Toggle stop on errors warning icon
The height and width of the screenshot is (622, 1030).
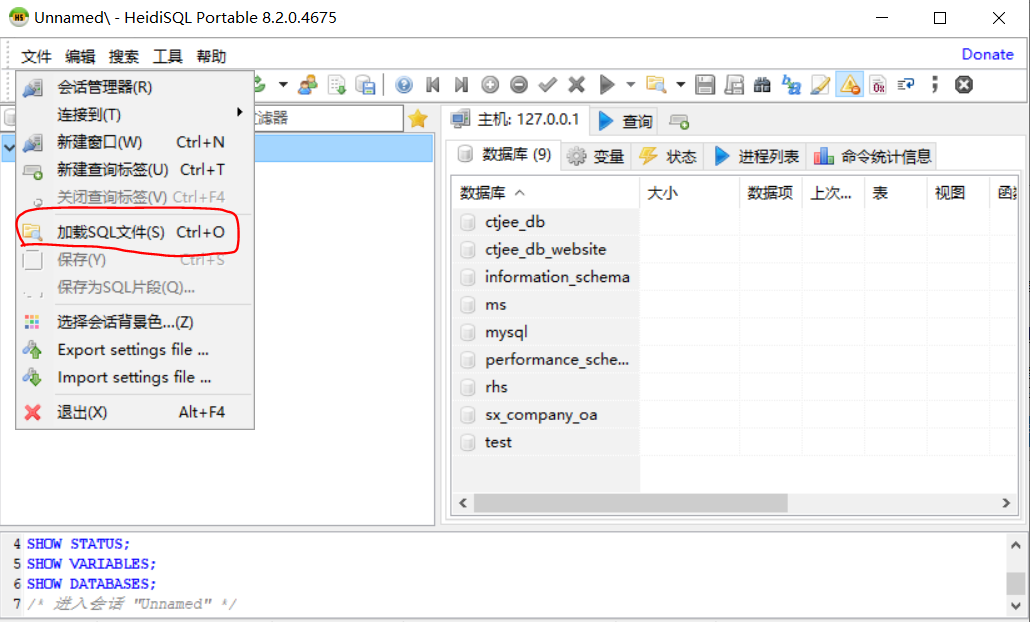tap(849, 85)
